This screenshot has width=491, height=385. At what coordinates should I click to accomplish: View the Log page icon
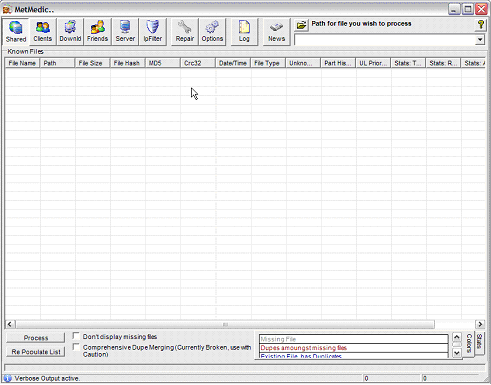(x=244, y=31)
